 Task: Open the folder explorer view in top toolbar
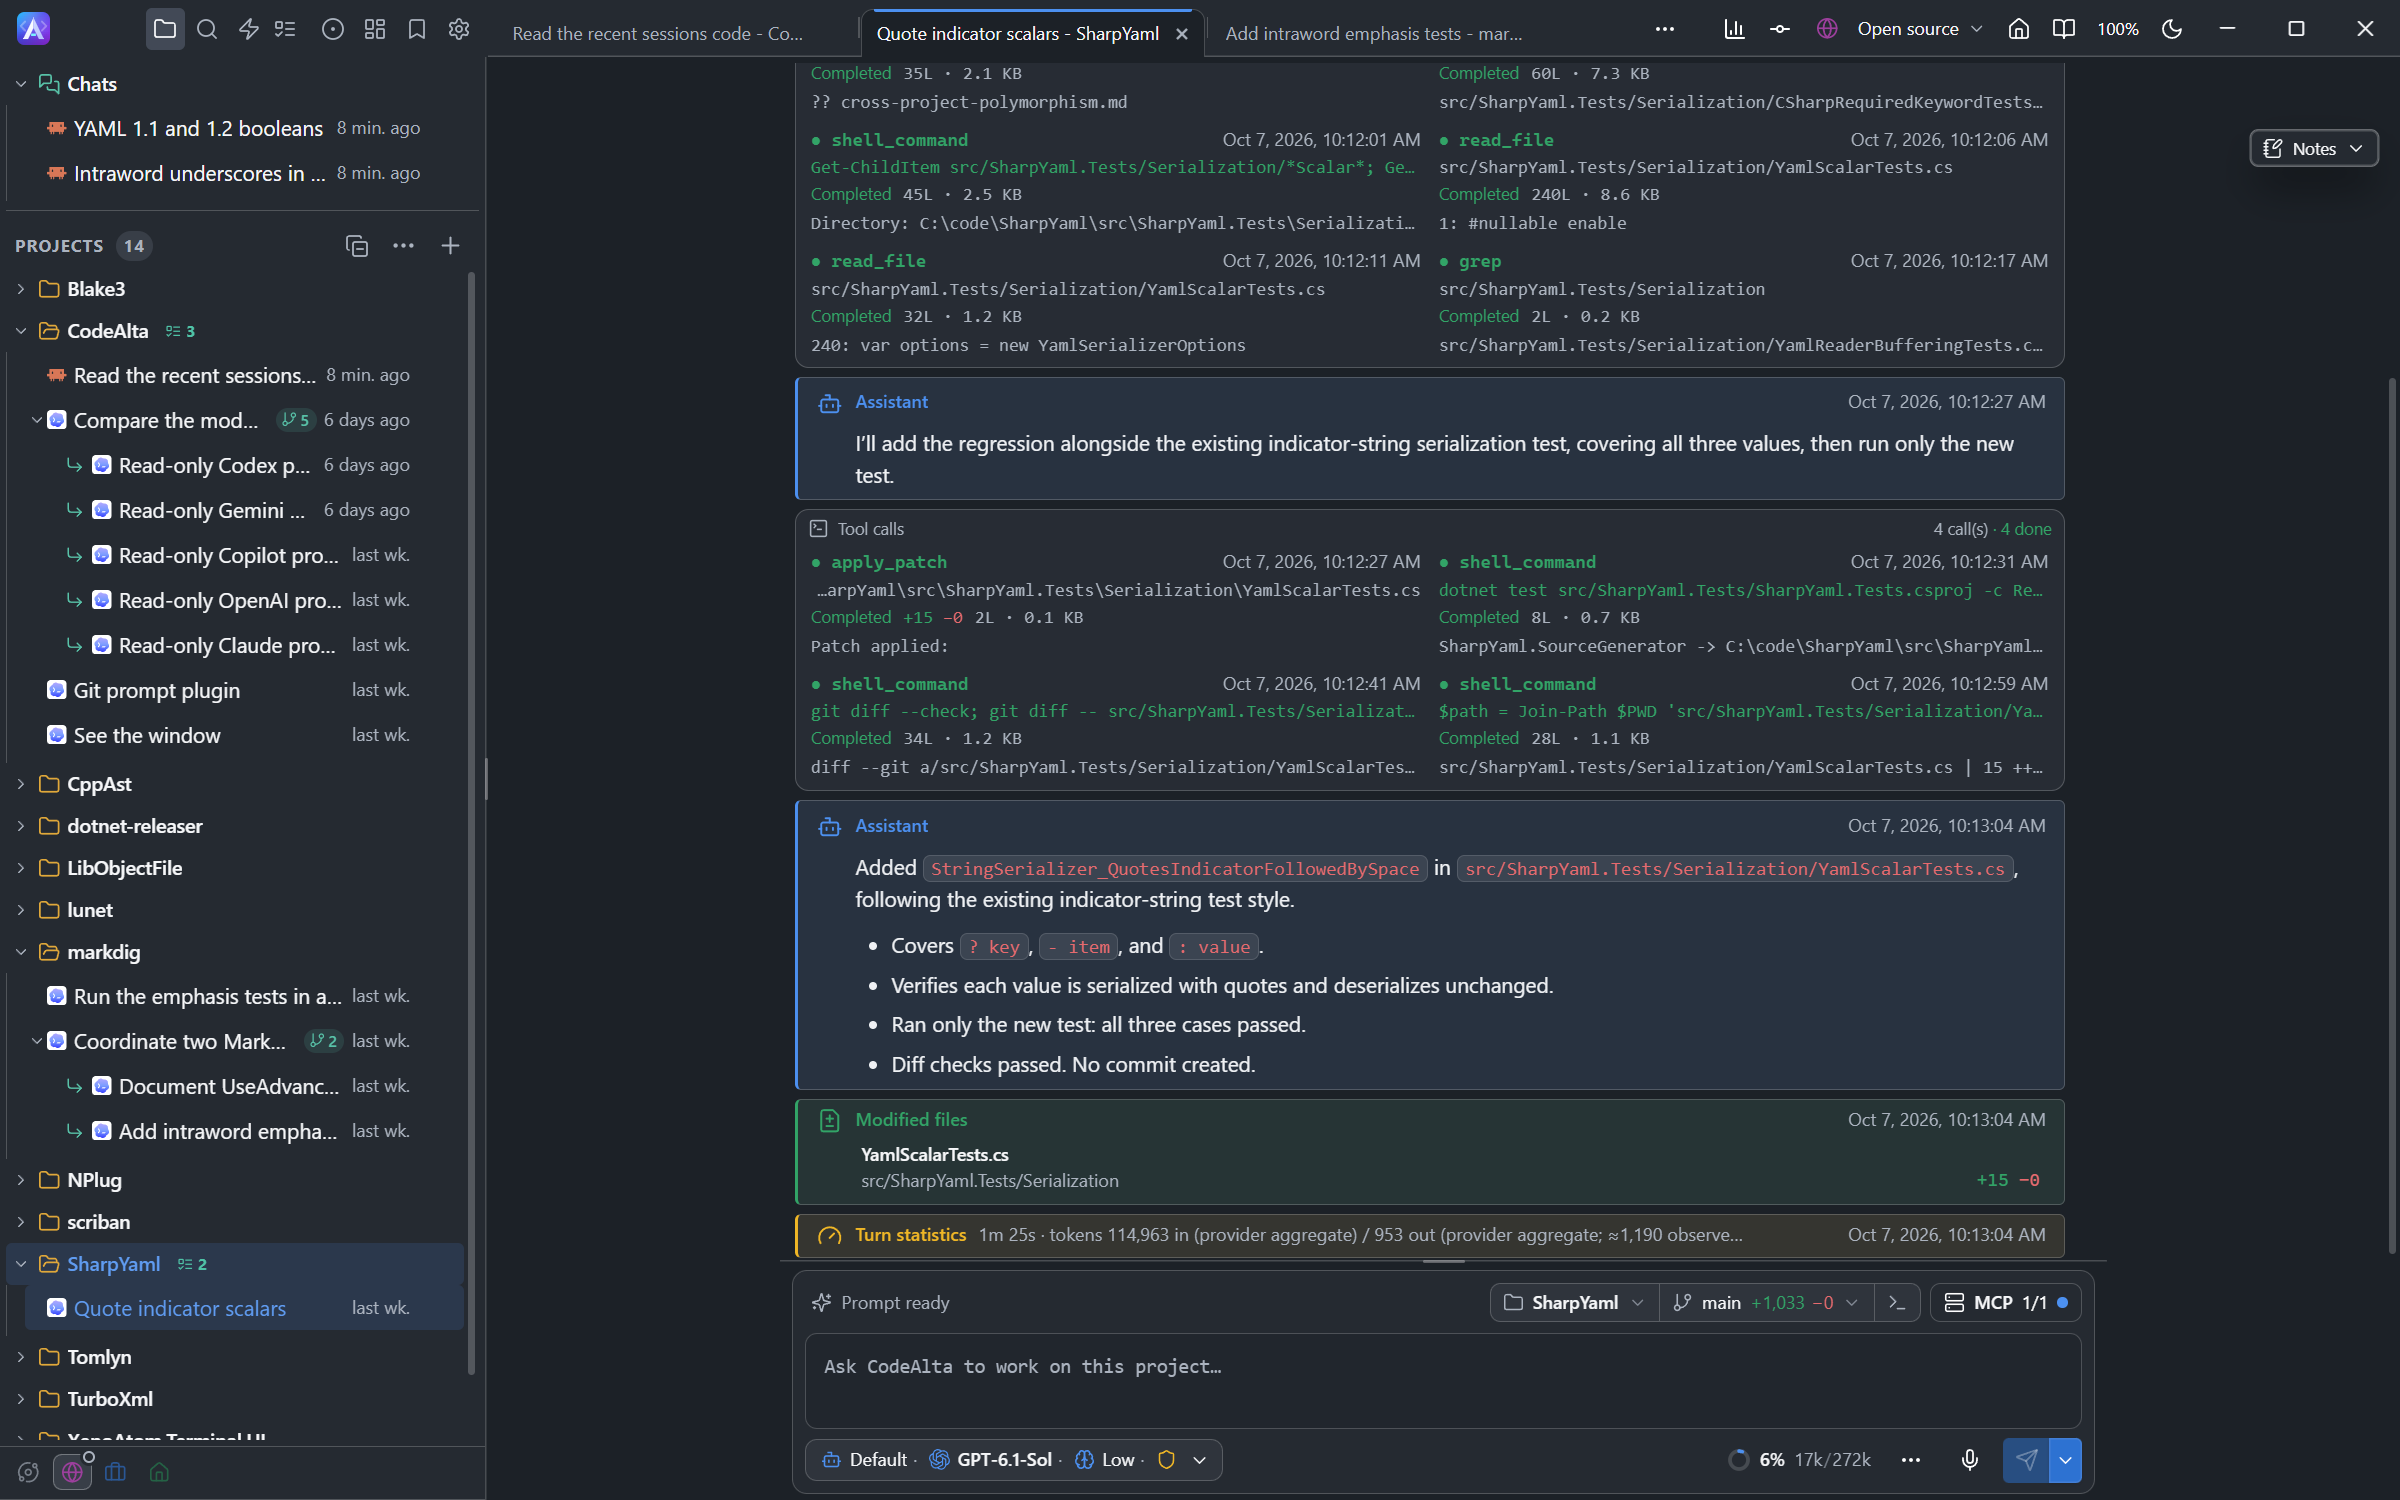165,30
